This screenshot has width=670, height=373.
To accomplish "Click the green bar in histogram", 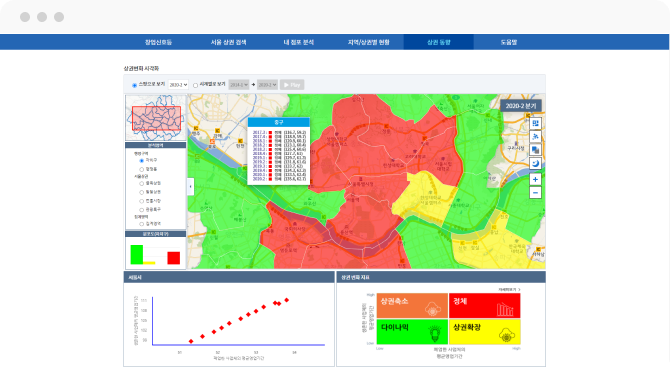I will 137,255.
